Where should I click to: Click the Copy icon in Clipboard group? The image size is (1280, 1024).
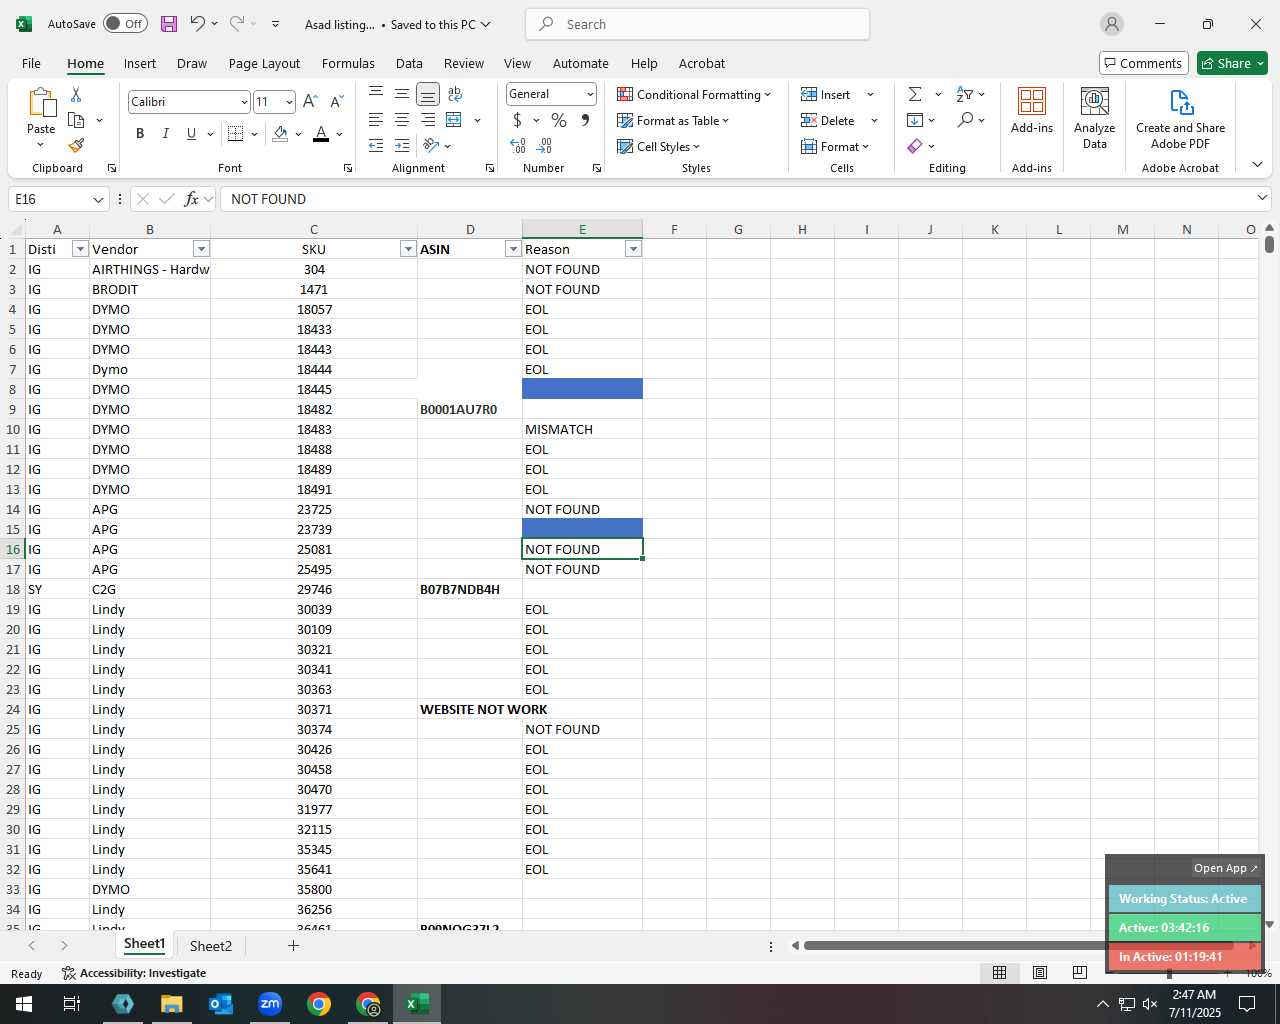(76, 120)
